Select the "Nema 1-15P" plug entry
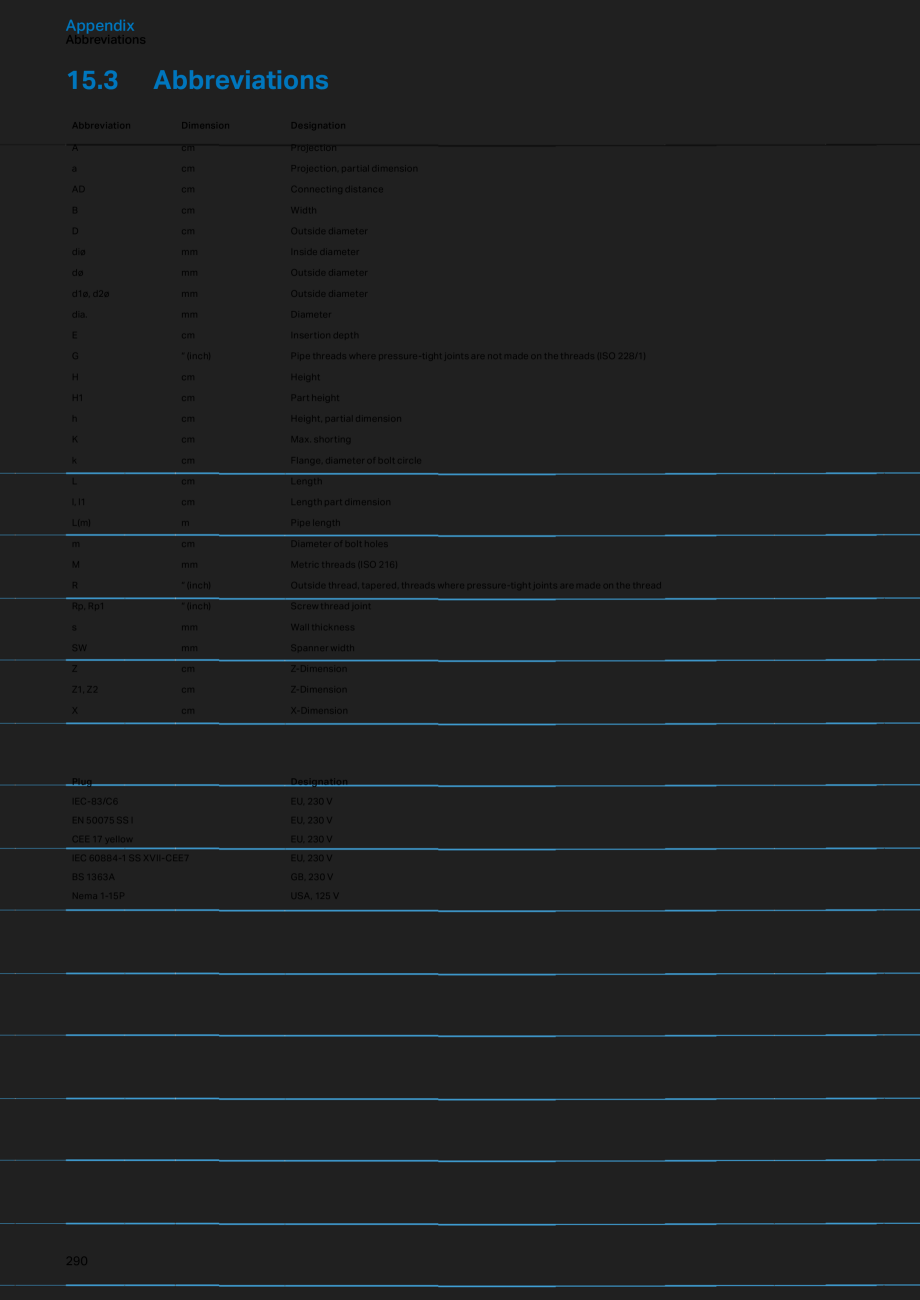Screen dimensions: 920x1300 98,895
